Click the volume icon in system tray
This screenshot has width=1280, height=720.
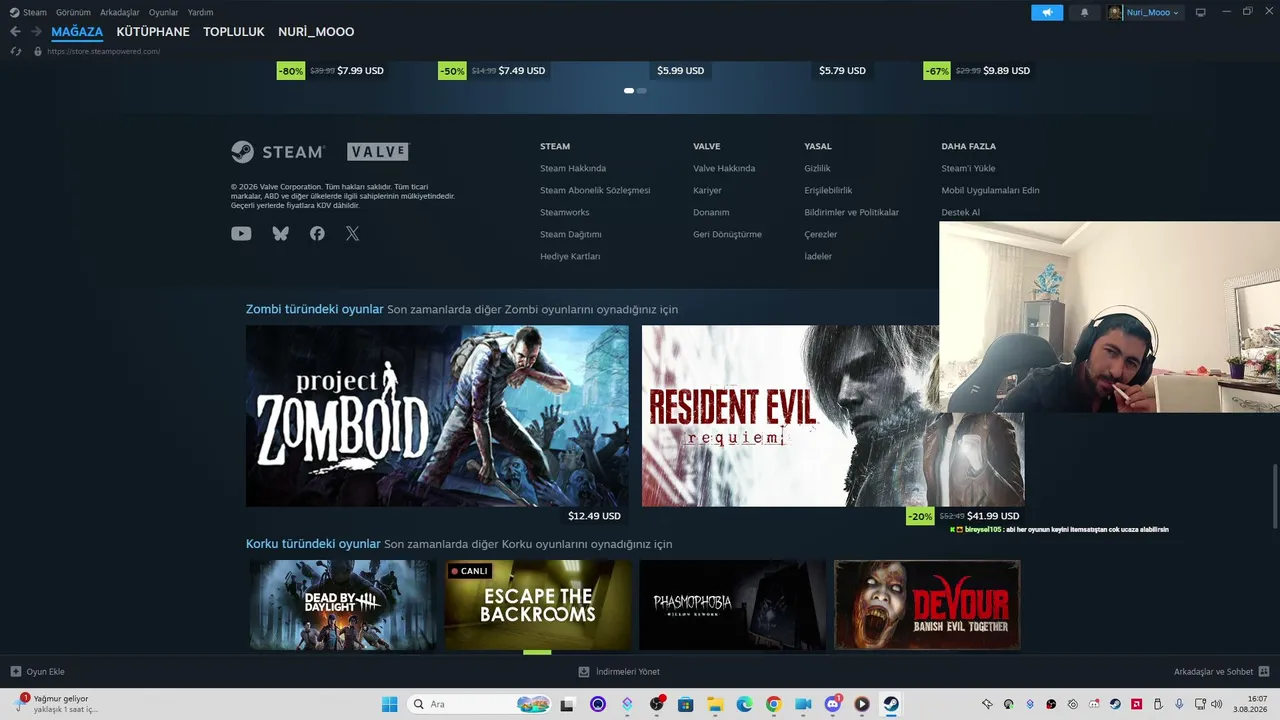click(x=1217, y=704)
